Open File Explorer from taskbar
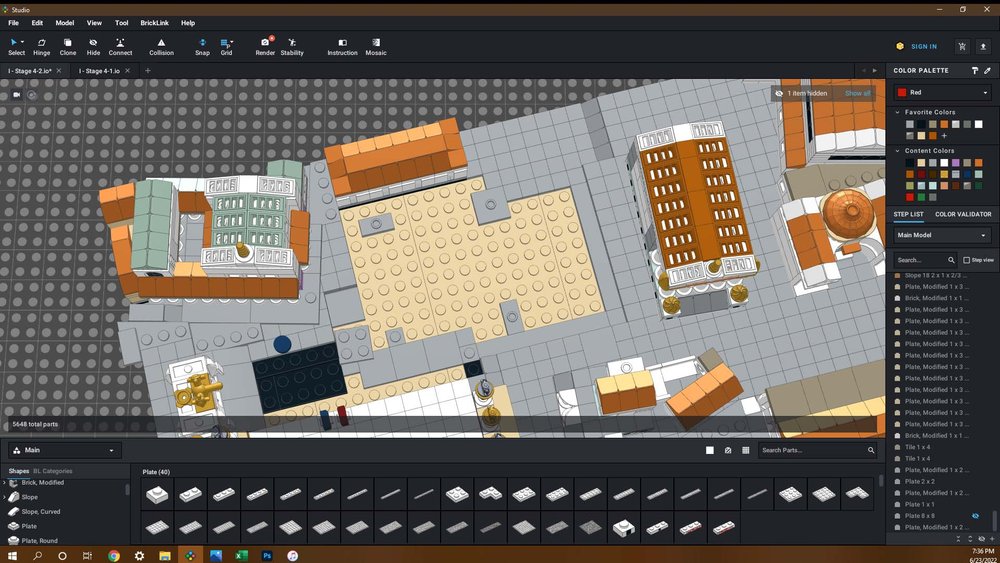 (x=165, y=555)
